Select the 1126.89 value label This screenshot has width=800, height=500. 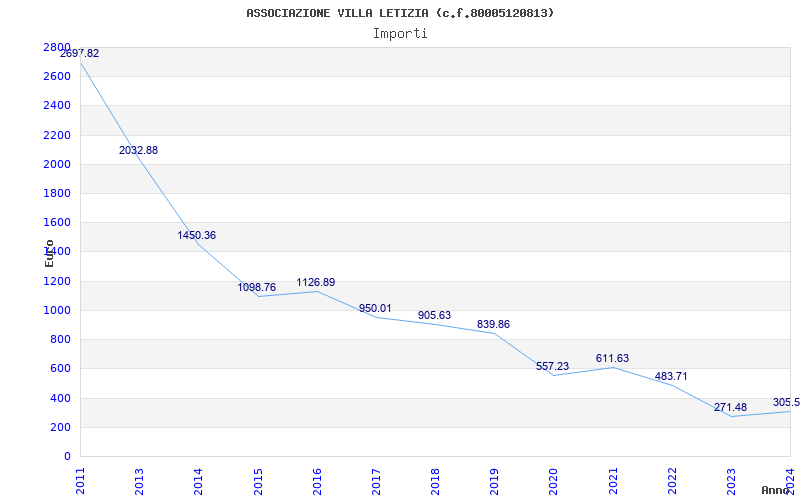(316, 283)
